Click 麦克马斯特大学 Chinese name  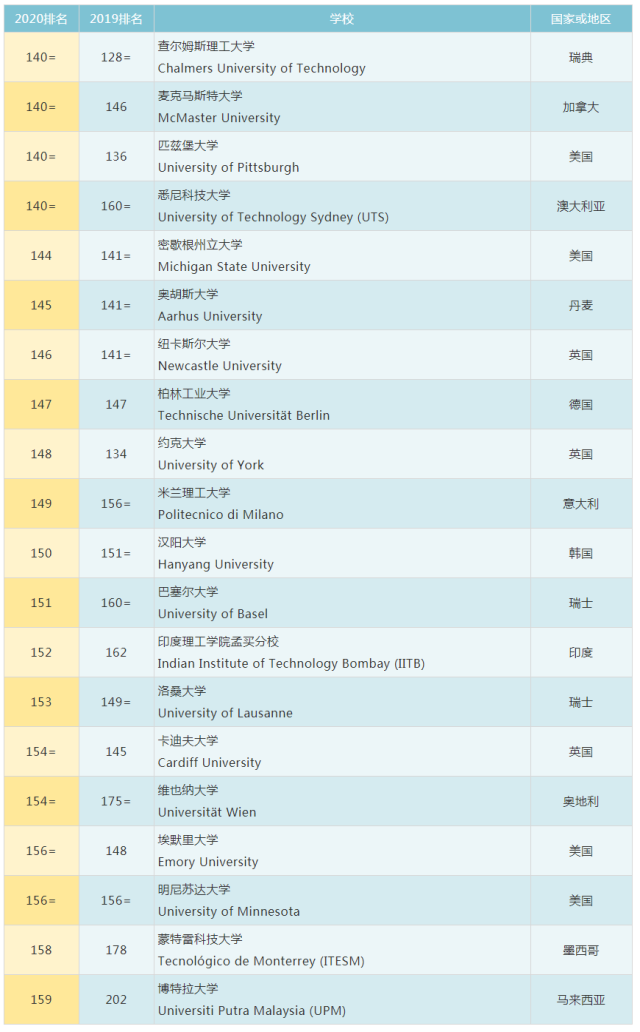pos(200,96)
